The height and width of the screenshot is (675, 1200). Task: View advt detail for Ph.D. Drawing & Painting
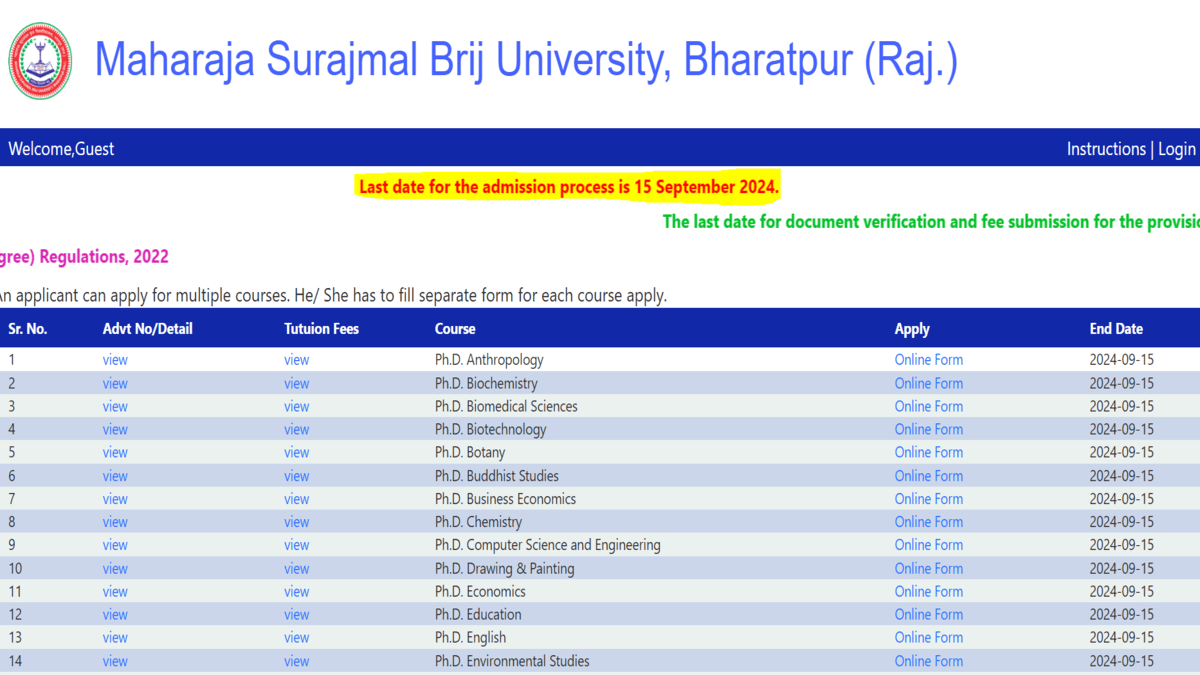[115, 569]
